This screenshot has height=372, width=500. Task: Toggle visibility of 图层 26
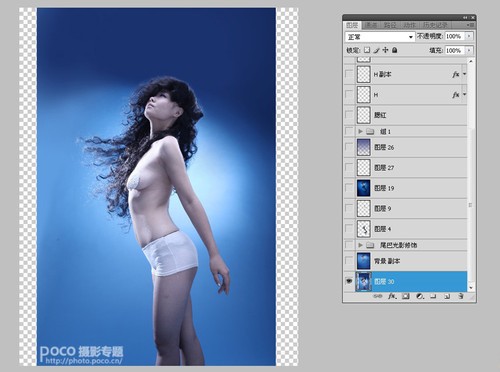tap(349, 147)
